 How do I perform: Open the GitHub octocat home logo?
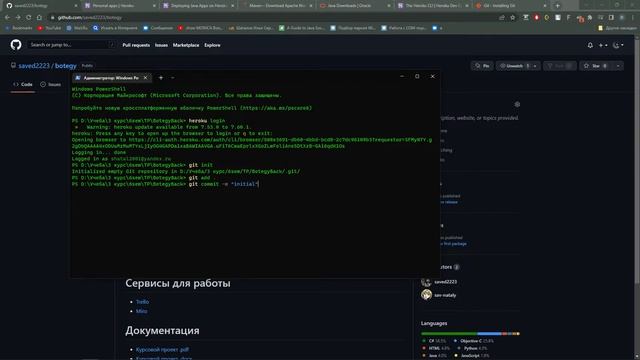tap(16, 45)
